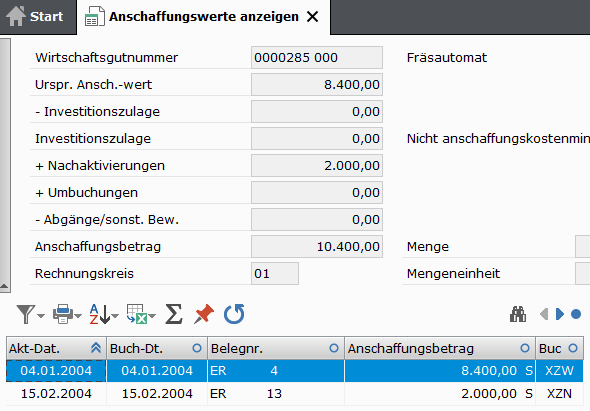
Task: Click the Excel export icon
Action: [136, 314]
